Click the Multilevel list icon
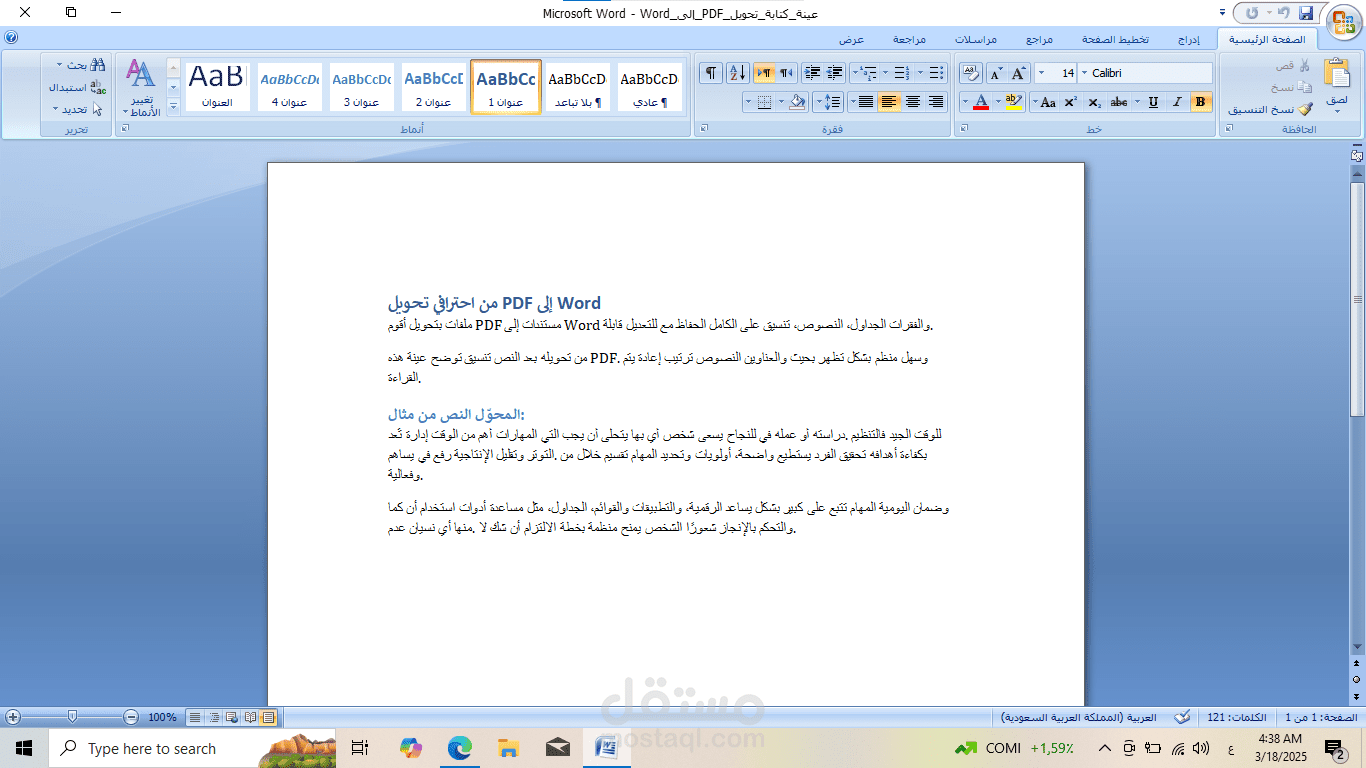The image size is (1366, 768). (x=868, y=73)
